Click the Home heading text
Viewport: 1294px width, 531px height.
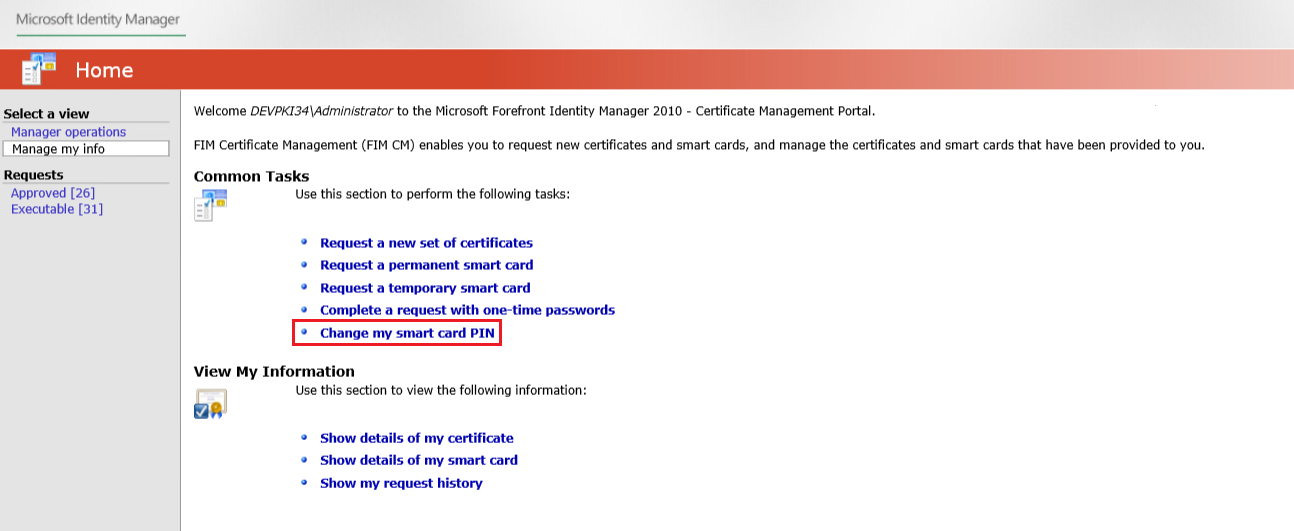coord(104,70)
